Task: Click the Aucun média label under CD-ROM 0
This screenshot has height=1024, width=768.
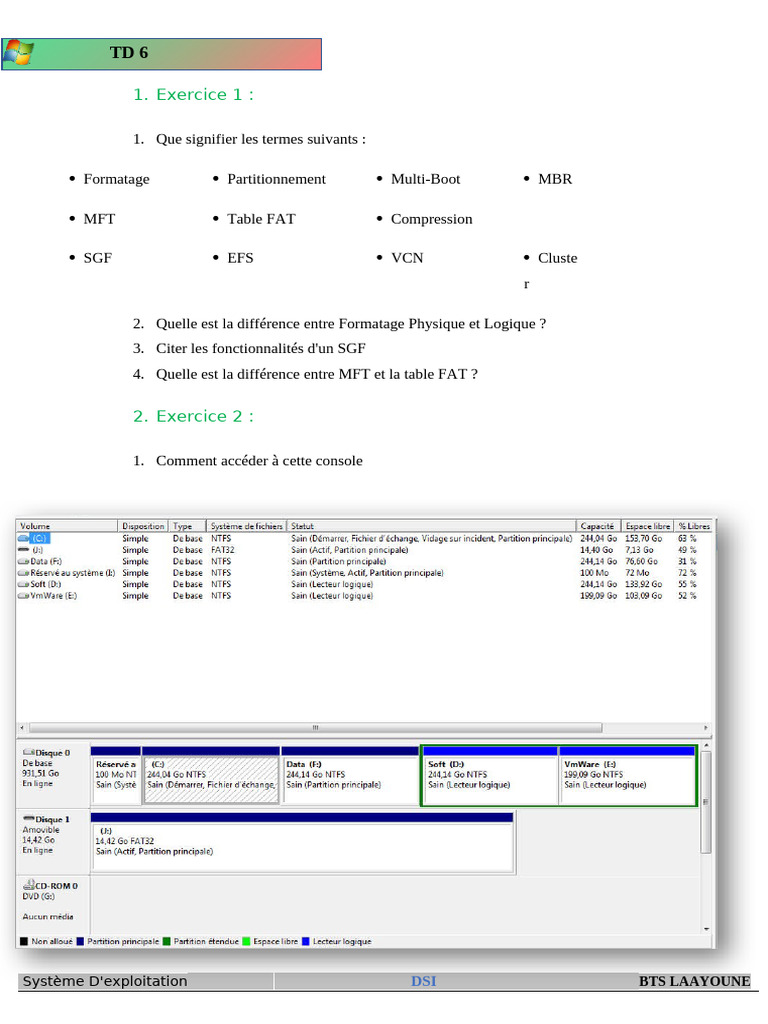Action: [48, 917]
